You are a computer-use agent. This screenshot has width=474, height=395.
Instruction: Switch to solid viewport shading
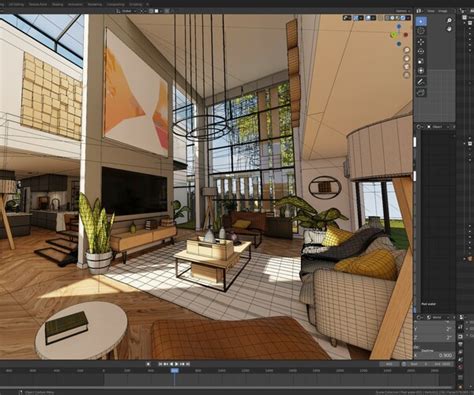pyautogui.click(x=392, y=18)
